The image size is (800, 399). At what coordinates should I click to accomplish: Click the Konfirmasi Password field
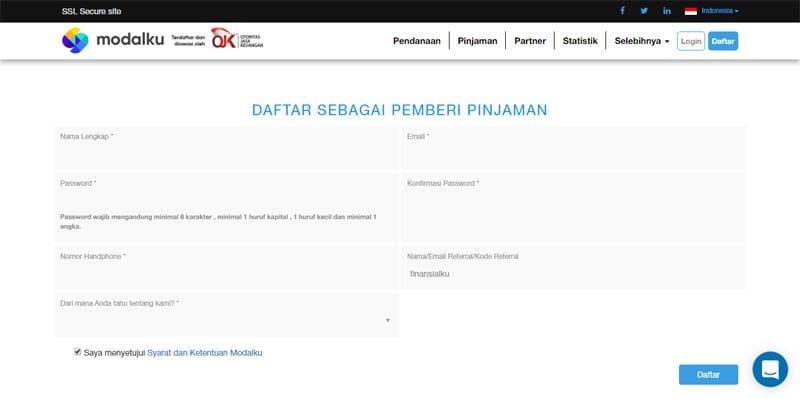(573, 207)
